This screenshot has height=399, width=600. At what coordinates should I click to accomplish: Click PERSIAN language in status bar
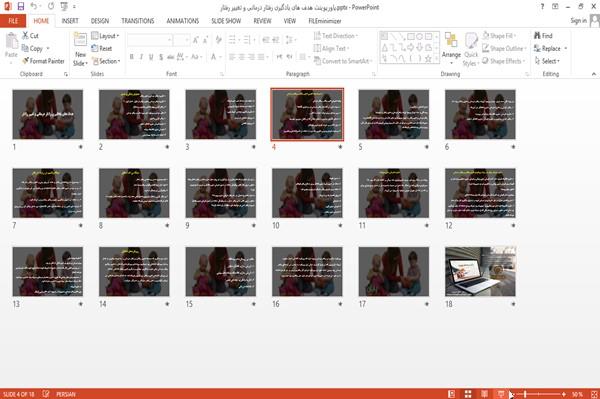tap(66, 394)
